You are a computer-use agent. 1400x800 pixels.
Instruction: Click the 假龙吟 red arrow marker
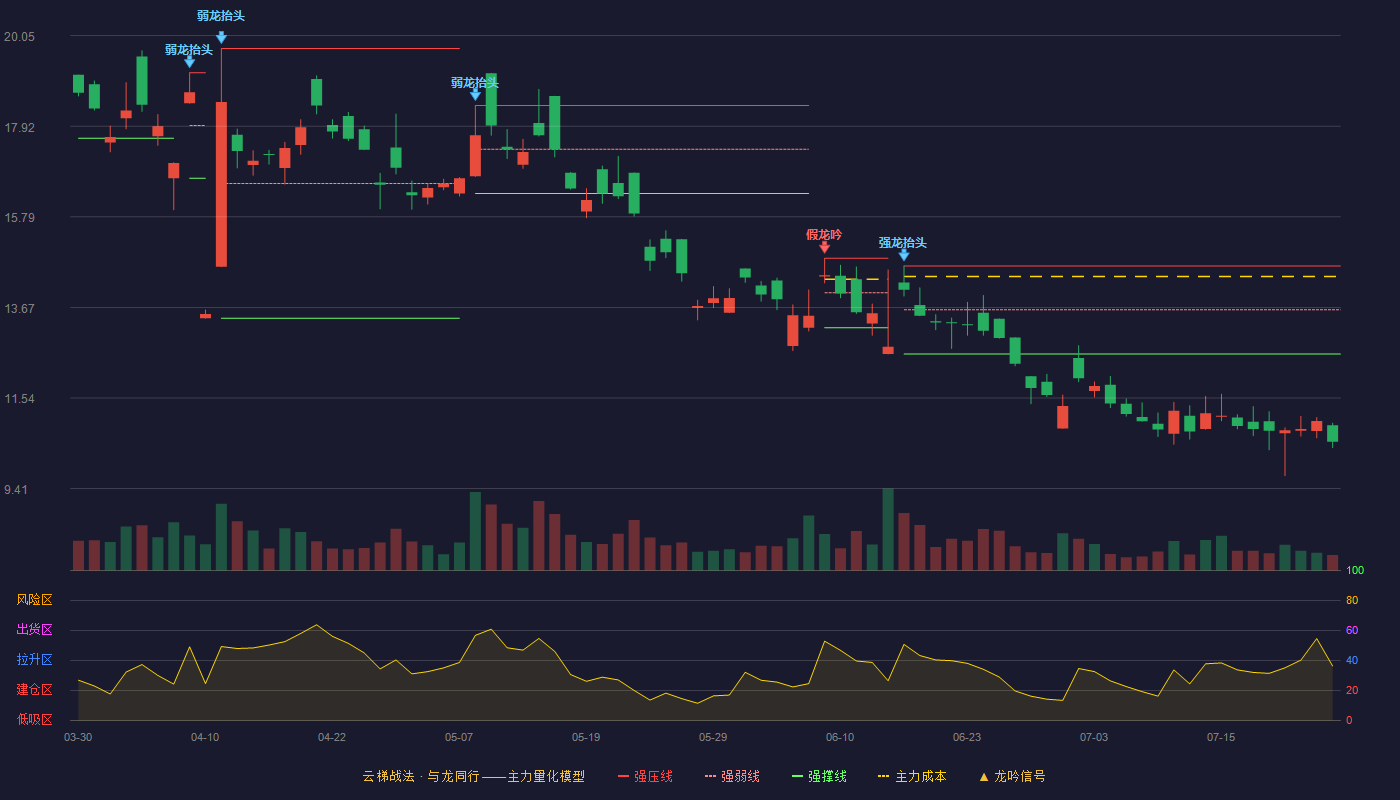[x=824, y=247]
